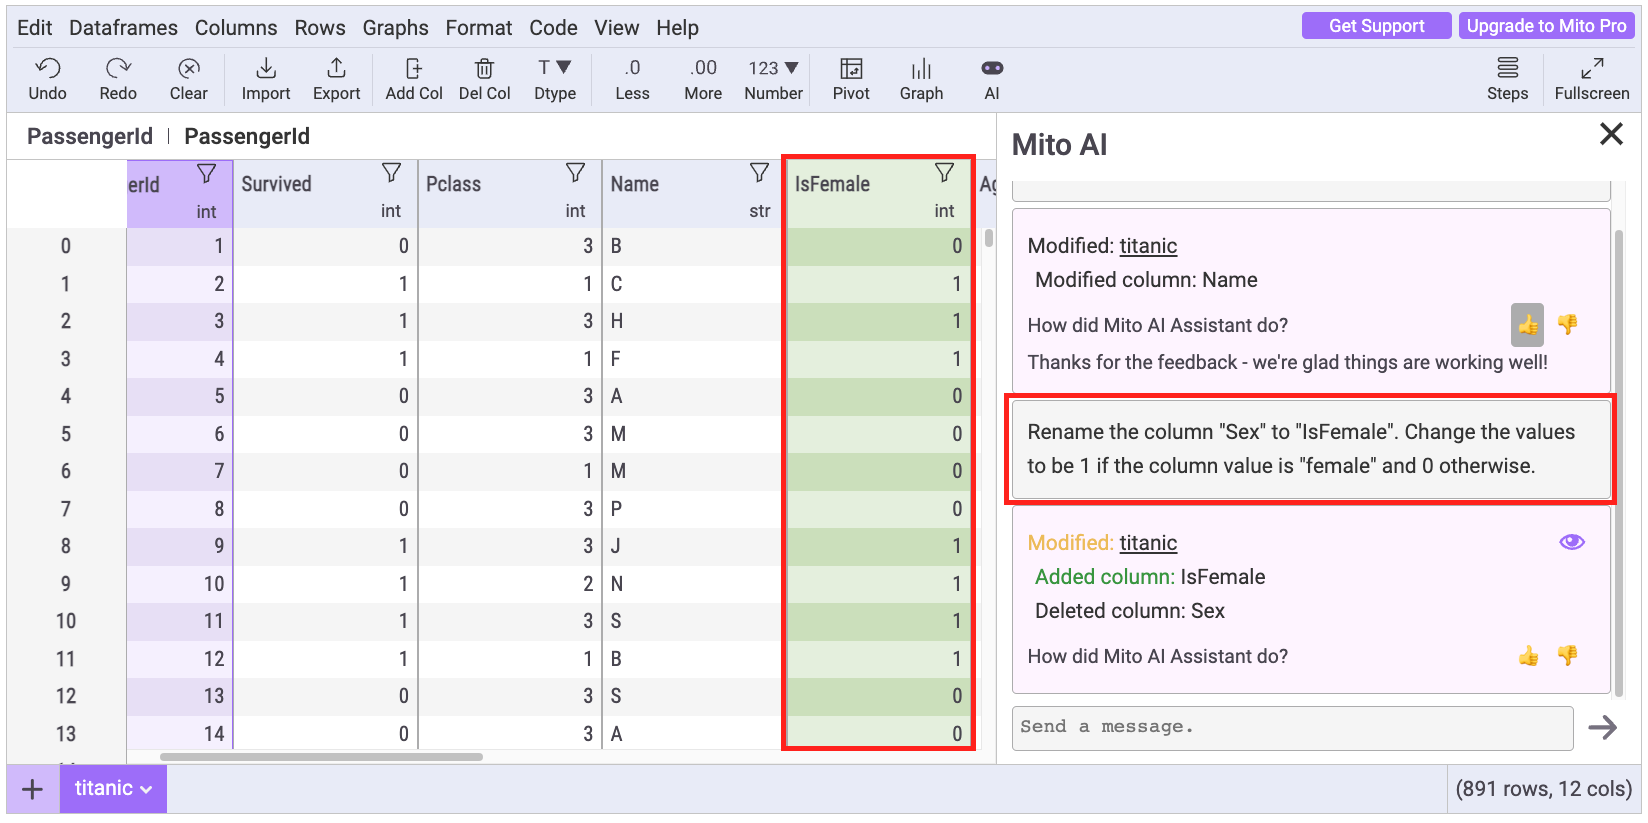1648x823 pixels.
Task: Toggle the eye preview on IsFemale change
Action: point(1571,542)
